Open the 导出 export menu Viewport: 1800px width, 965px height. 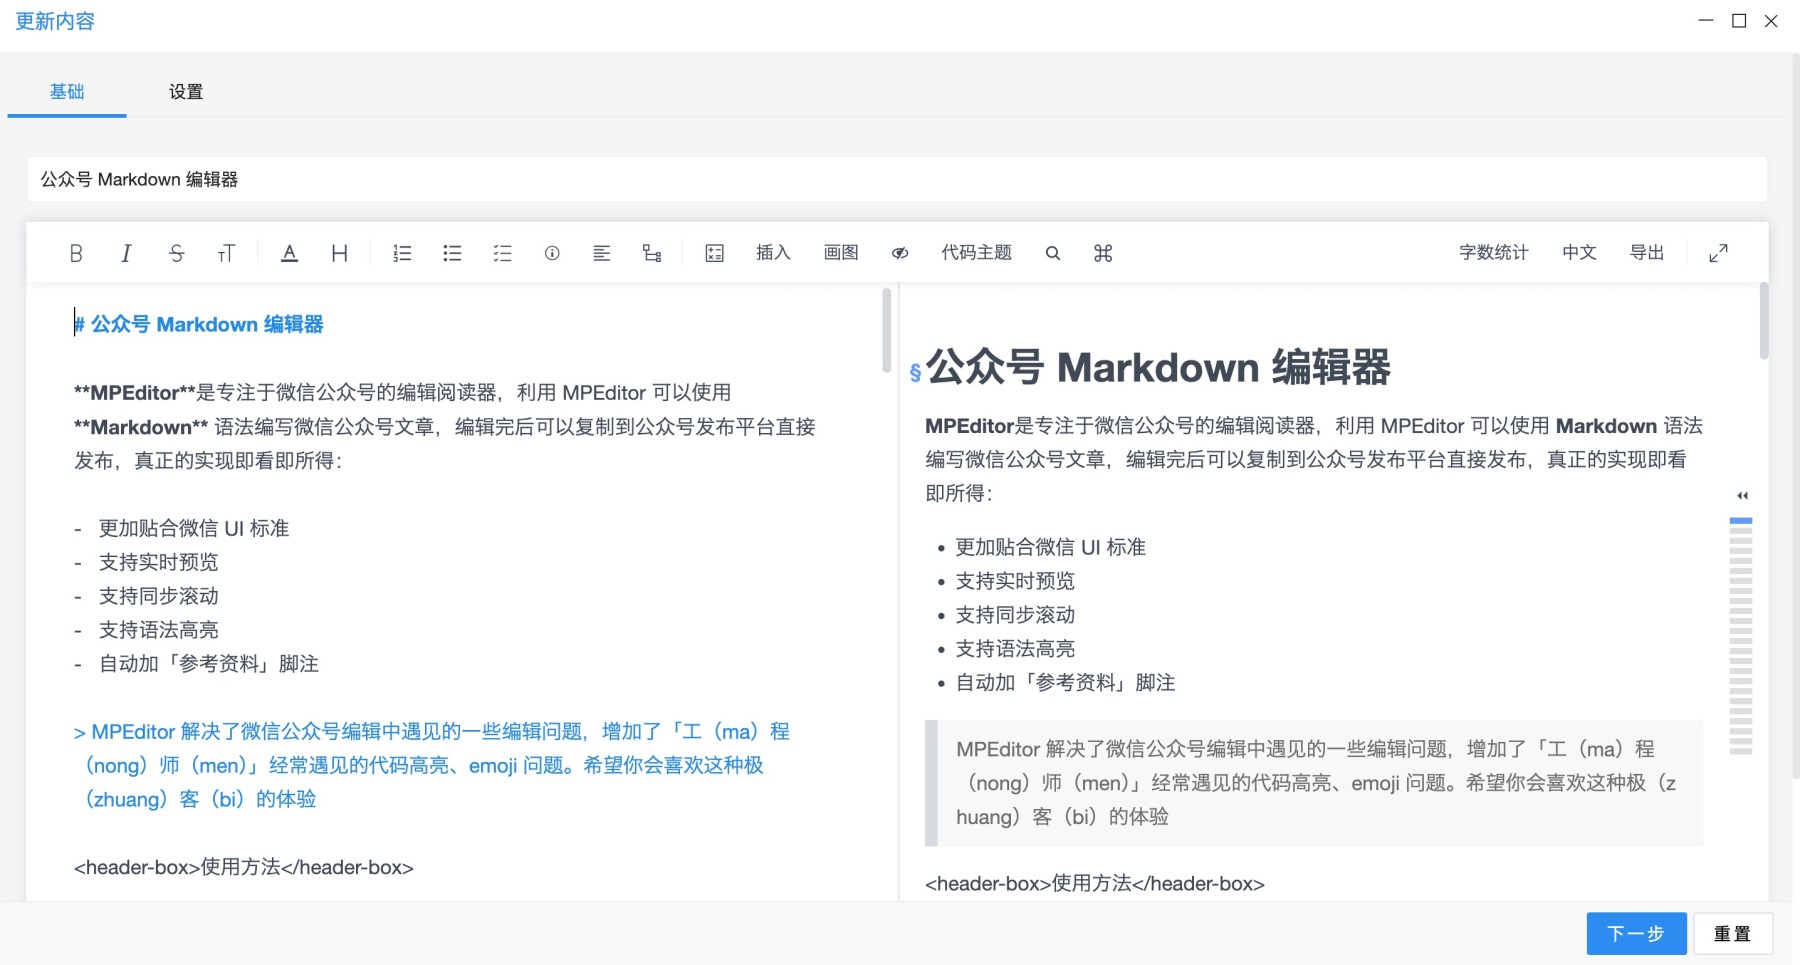[1647, 253]
